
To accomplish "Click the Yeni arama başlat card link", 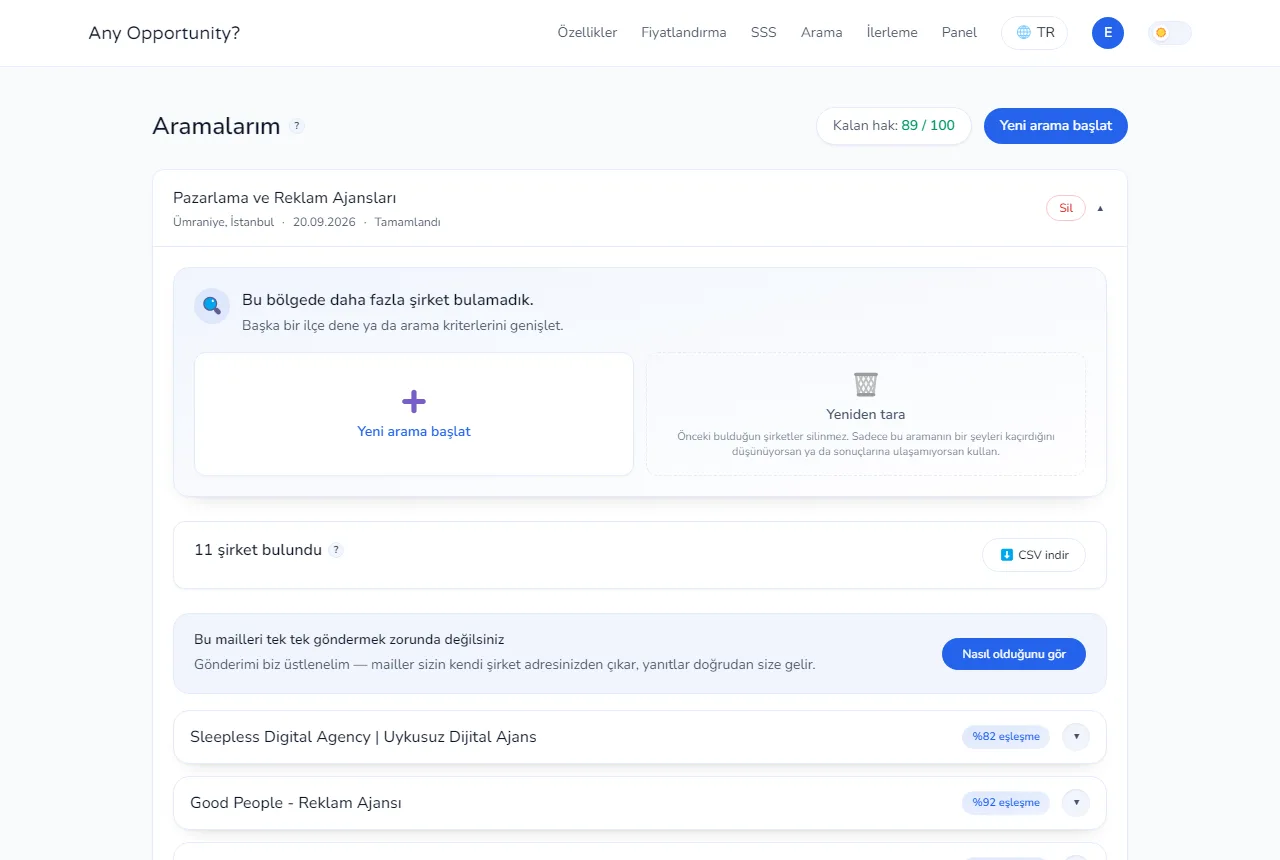I will point(414,414).
